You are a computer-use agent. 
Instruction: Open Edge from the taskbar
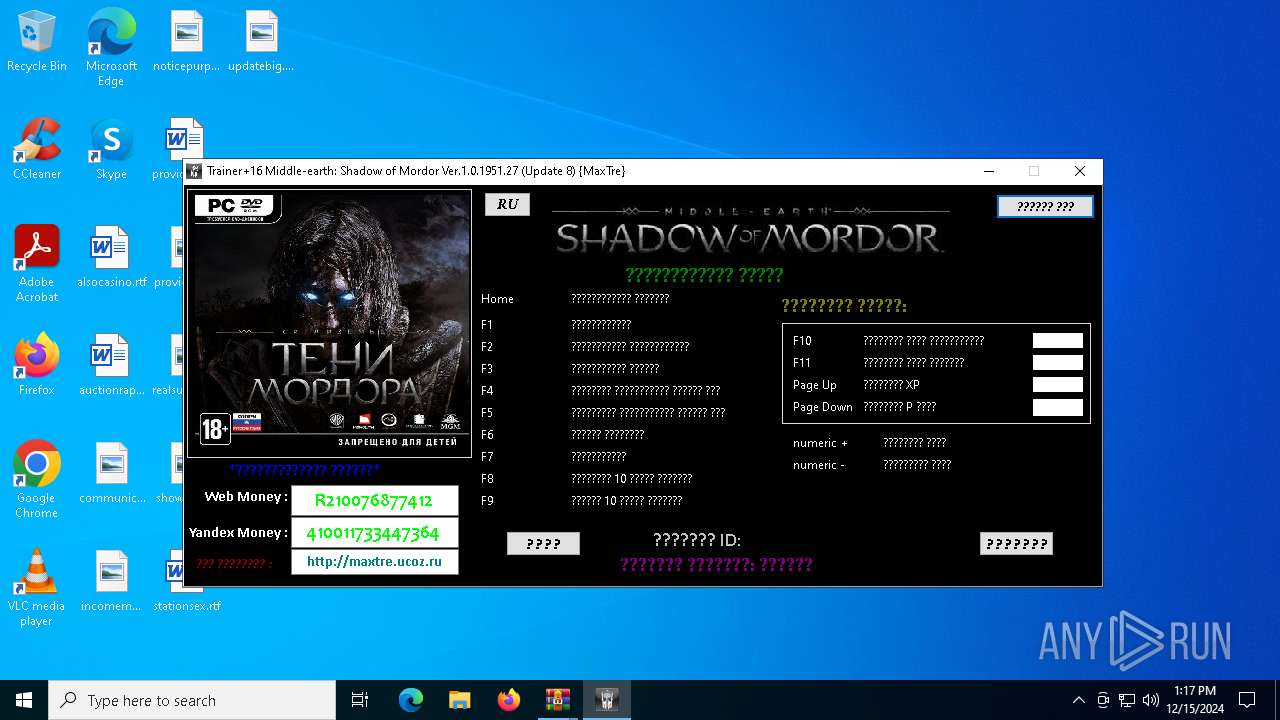(x=411, y=700)
